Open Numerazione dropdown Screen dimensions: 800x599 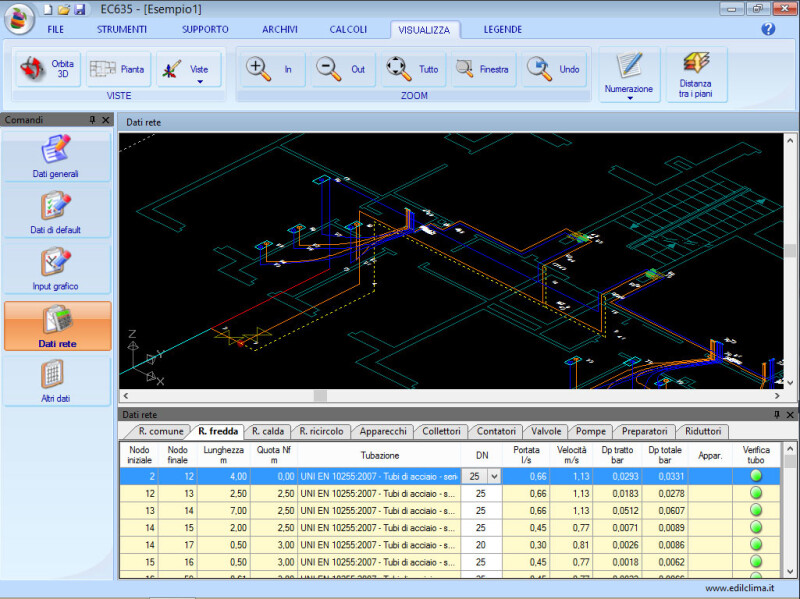pos(629,75)
